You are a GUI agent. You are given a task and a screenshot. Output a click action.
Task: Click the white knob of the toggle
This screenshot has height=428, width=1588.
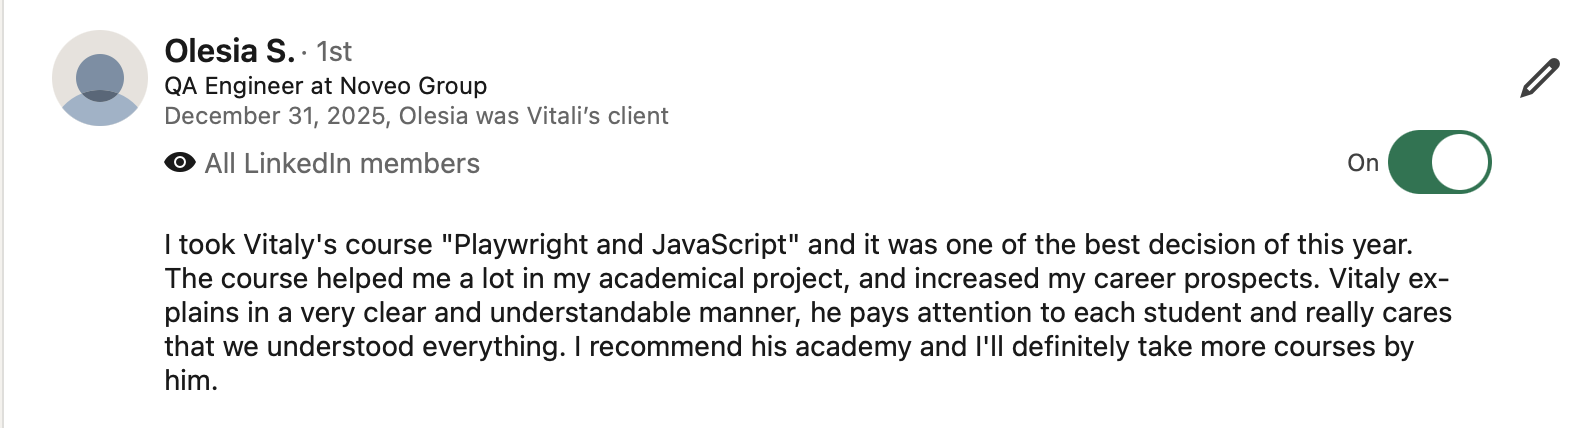coord(1460,162)
